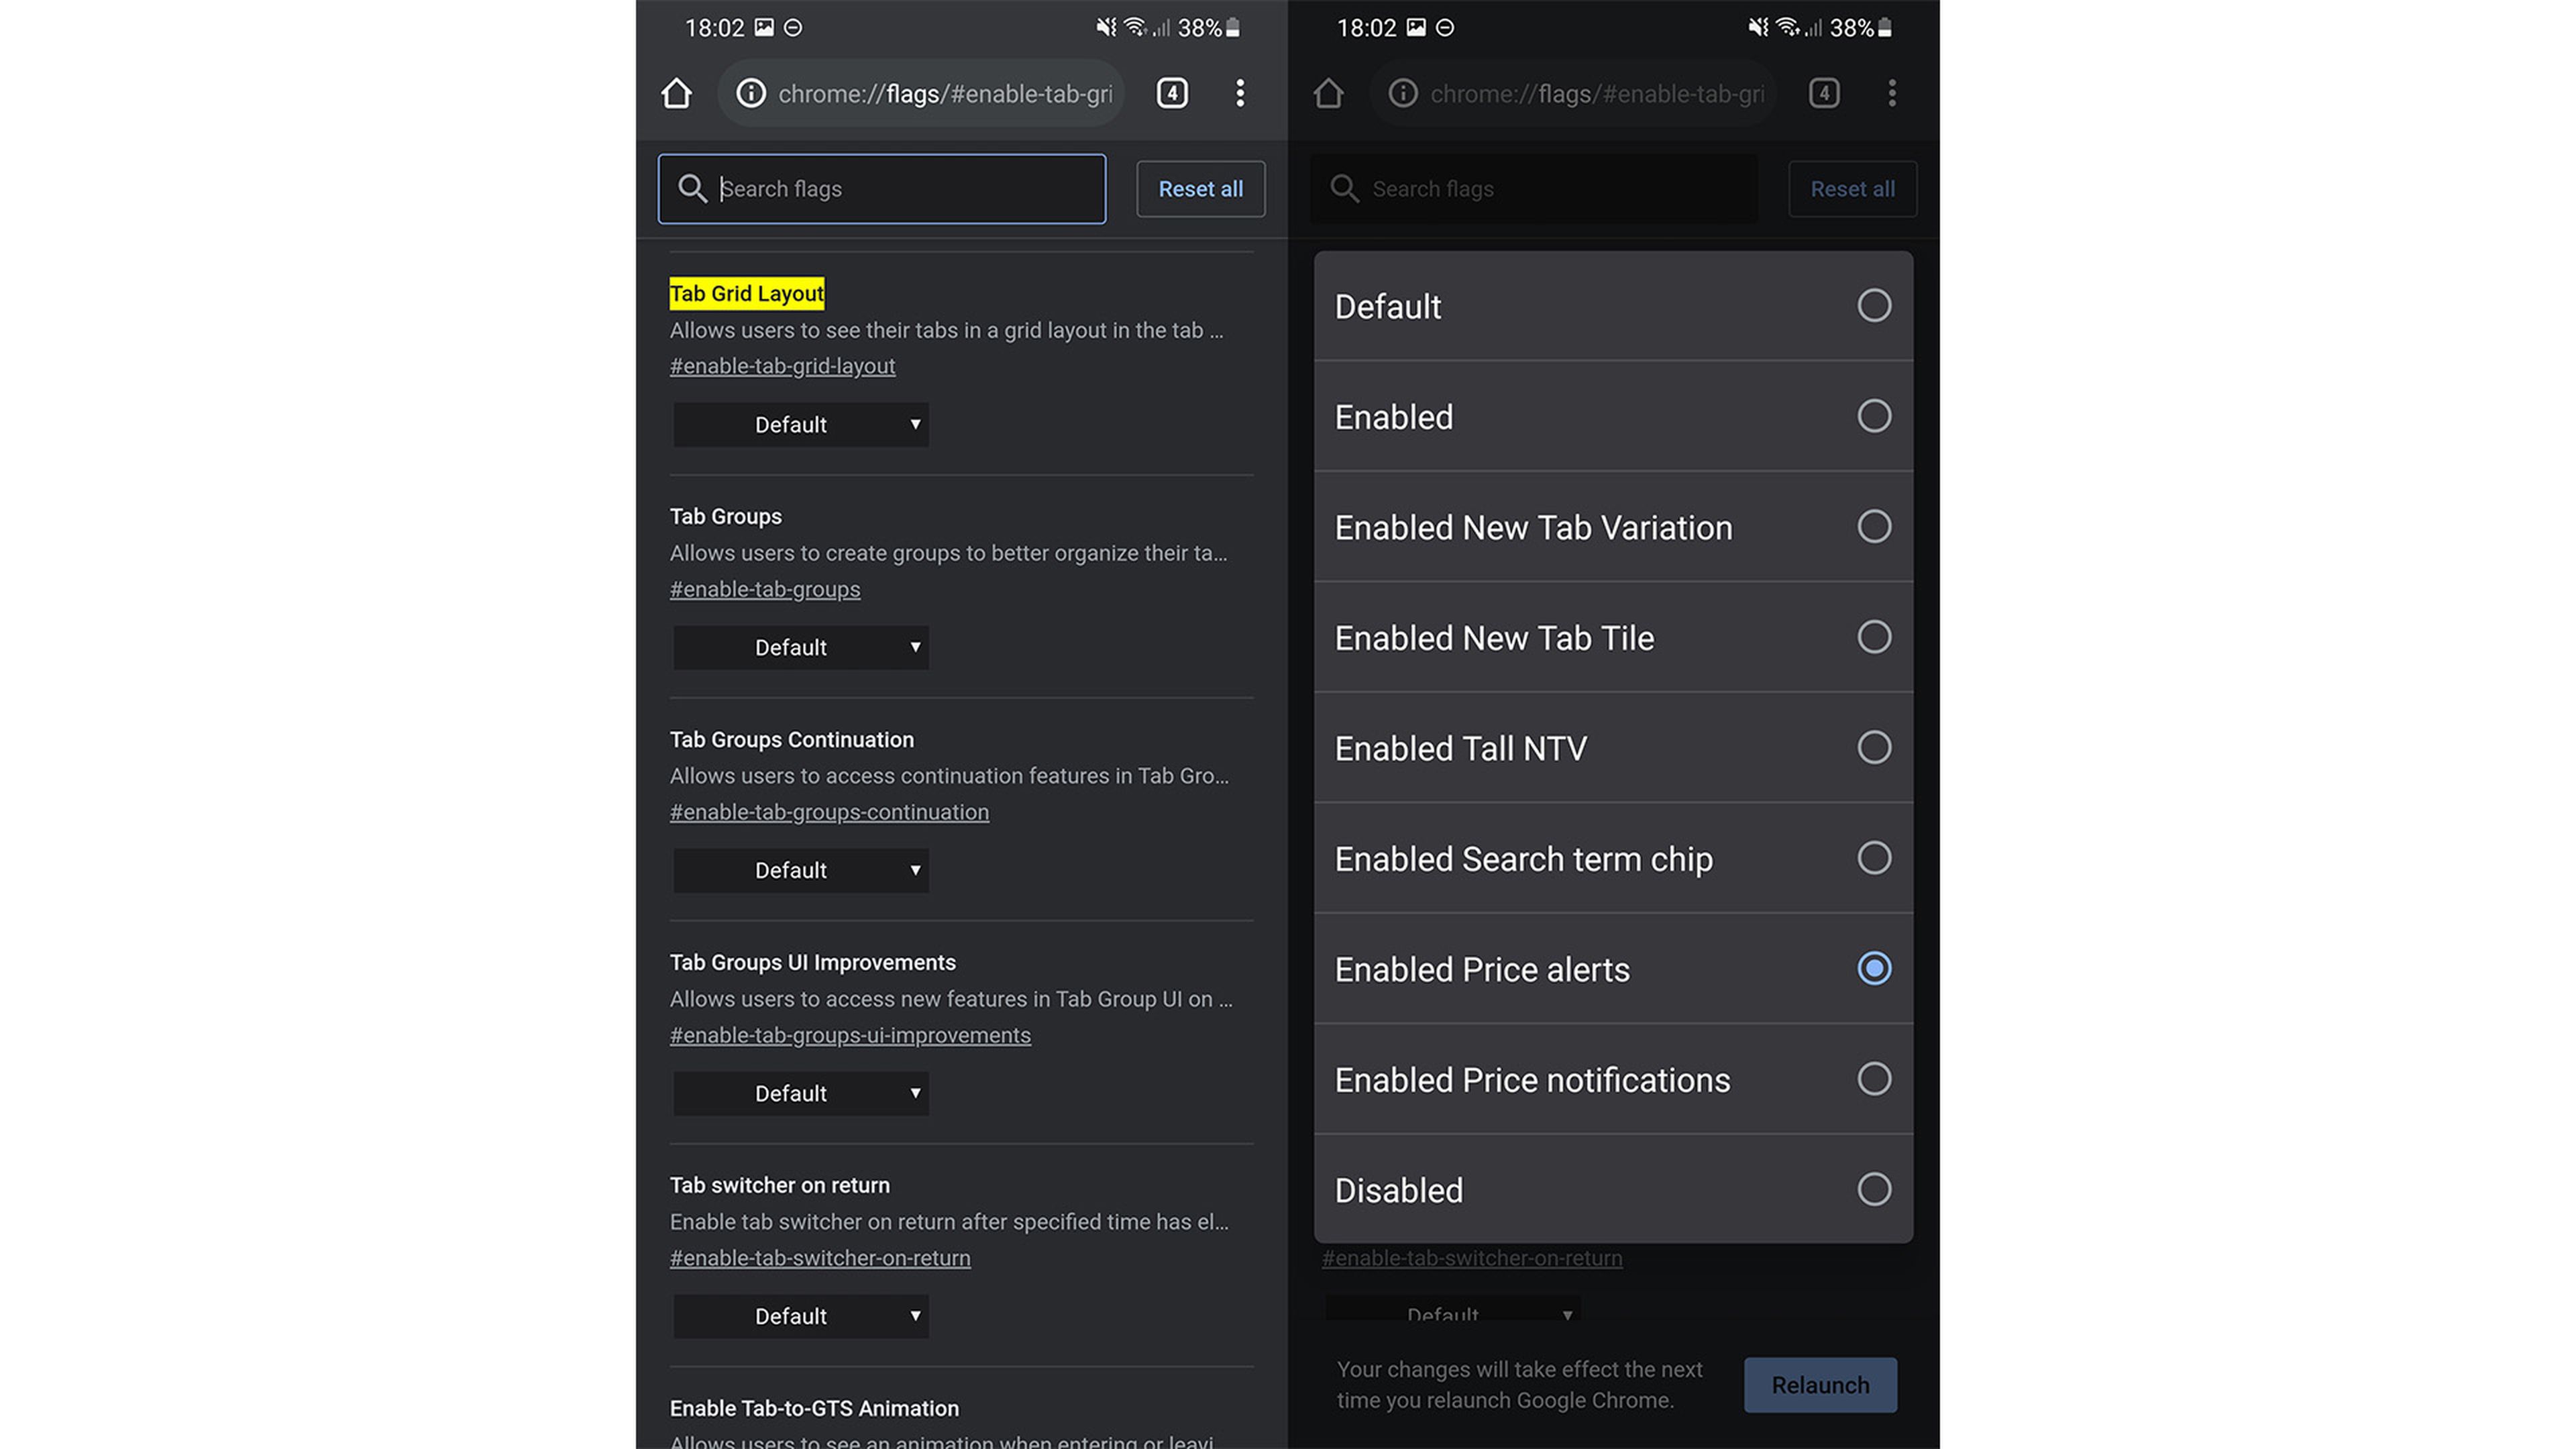Tap the site info icon in left address bar
Viewport: 2576px width, 1449px height.
point(751,93)
